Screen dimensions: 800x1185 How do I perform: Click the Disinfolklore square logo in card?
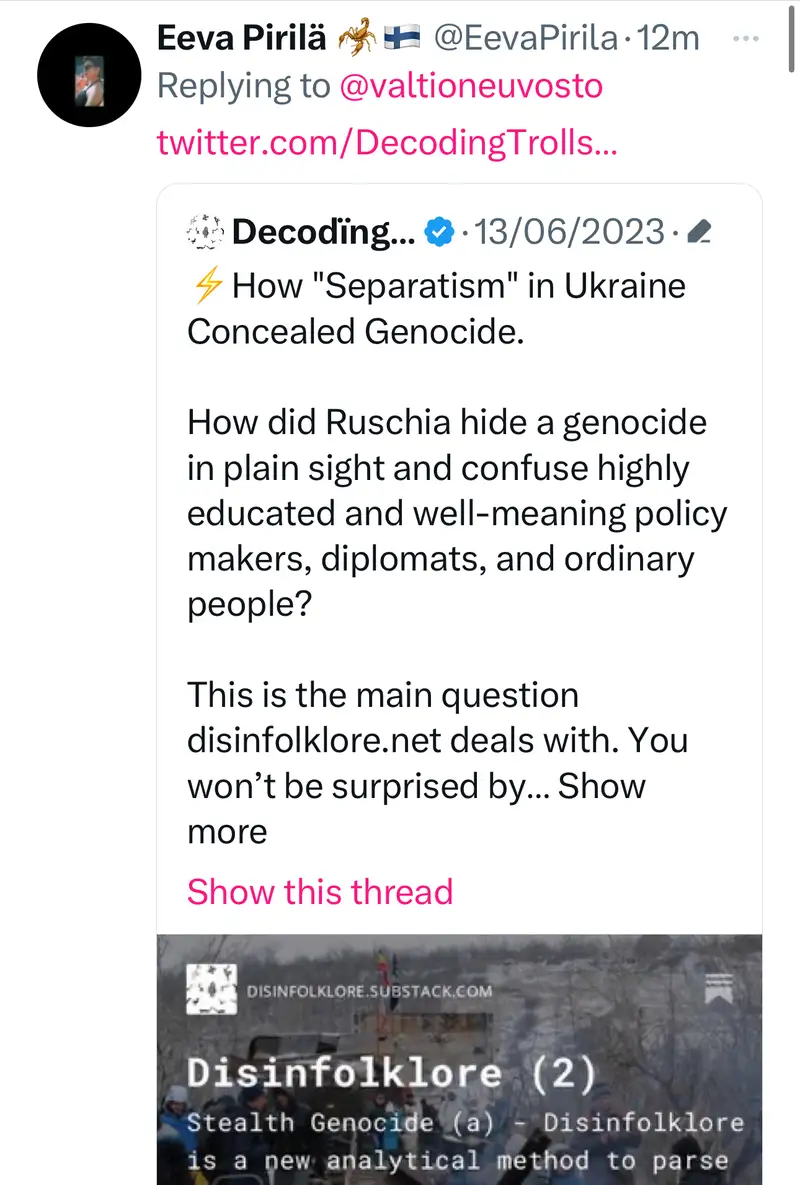212,990
